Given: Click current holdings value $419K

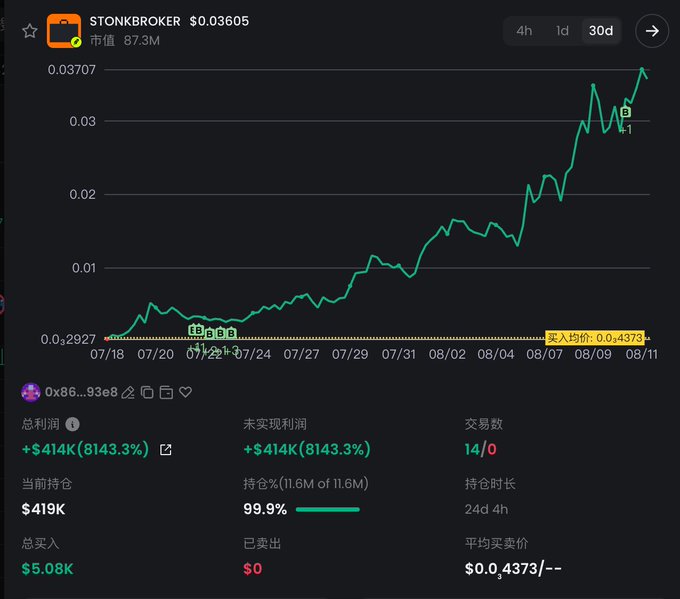Looking at the screenshot, I should [43, 509].
